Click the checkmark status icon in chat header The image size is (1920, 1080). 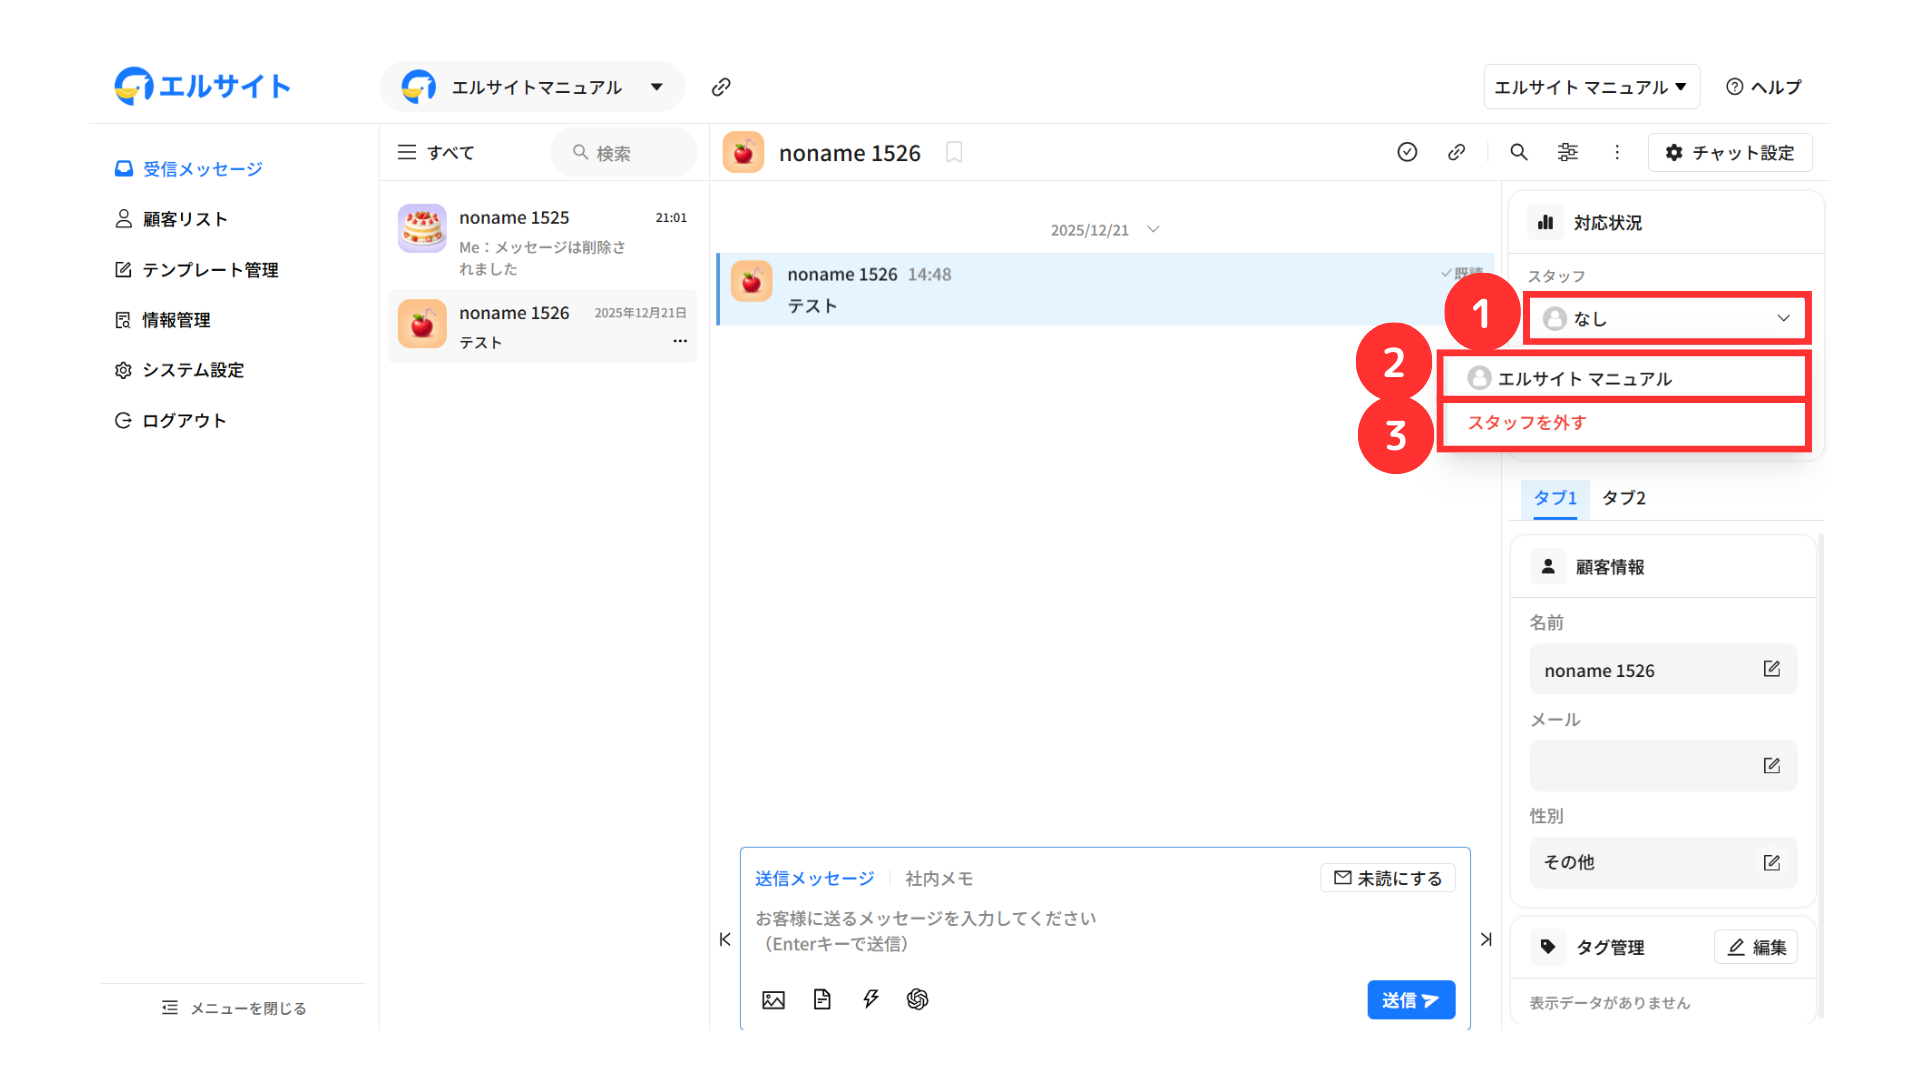[1407, 152]
